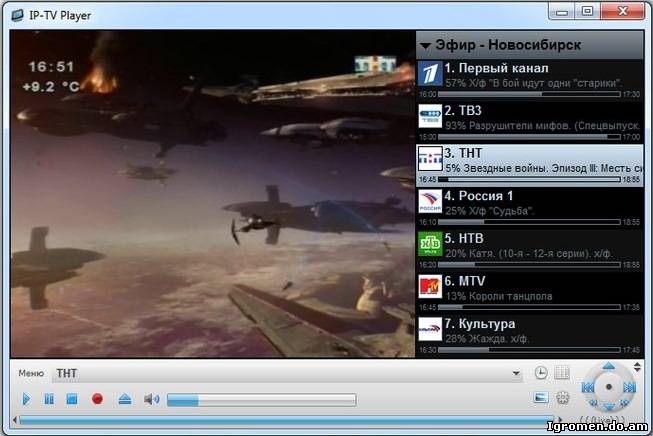Click program text 25% Х/ф "Судьба"

490,211
